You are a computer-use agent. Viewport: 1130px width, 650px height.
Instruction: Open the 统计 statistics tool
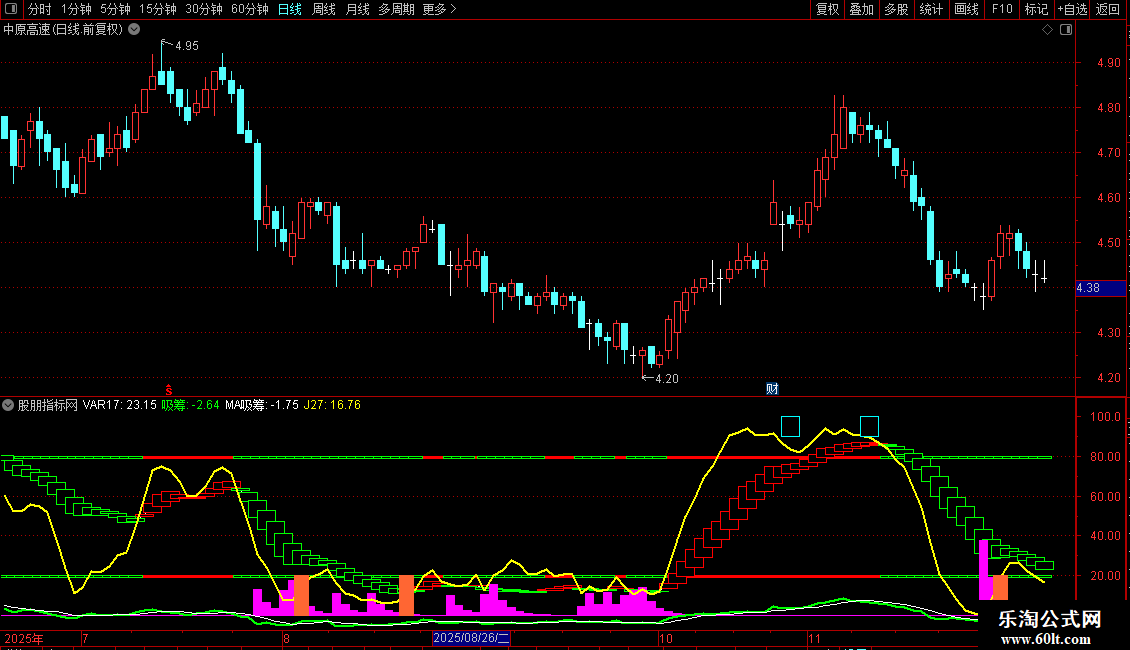931,9
